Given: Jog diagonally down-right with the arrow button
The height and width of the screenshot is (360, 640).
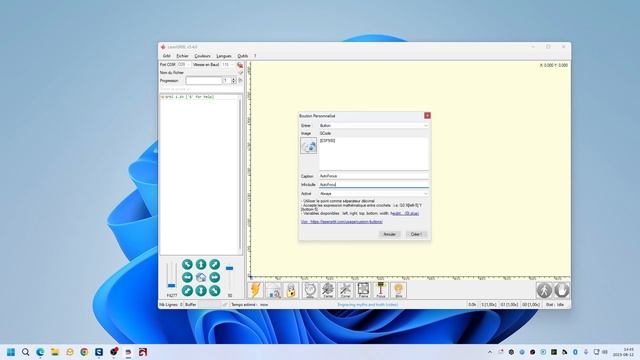Looking at the screenshot, I should 215,291.
